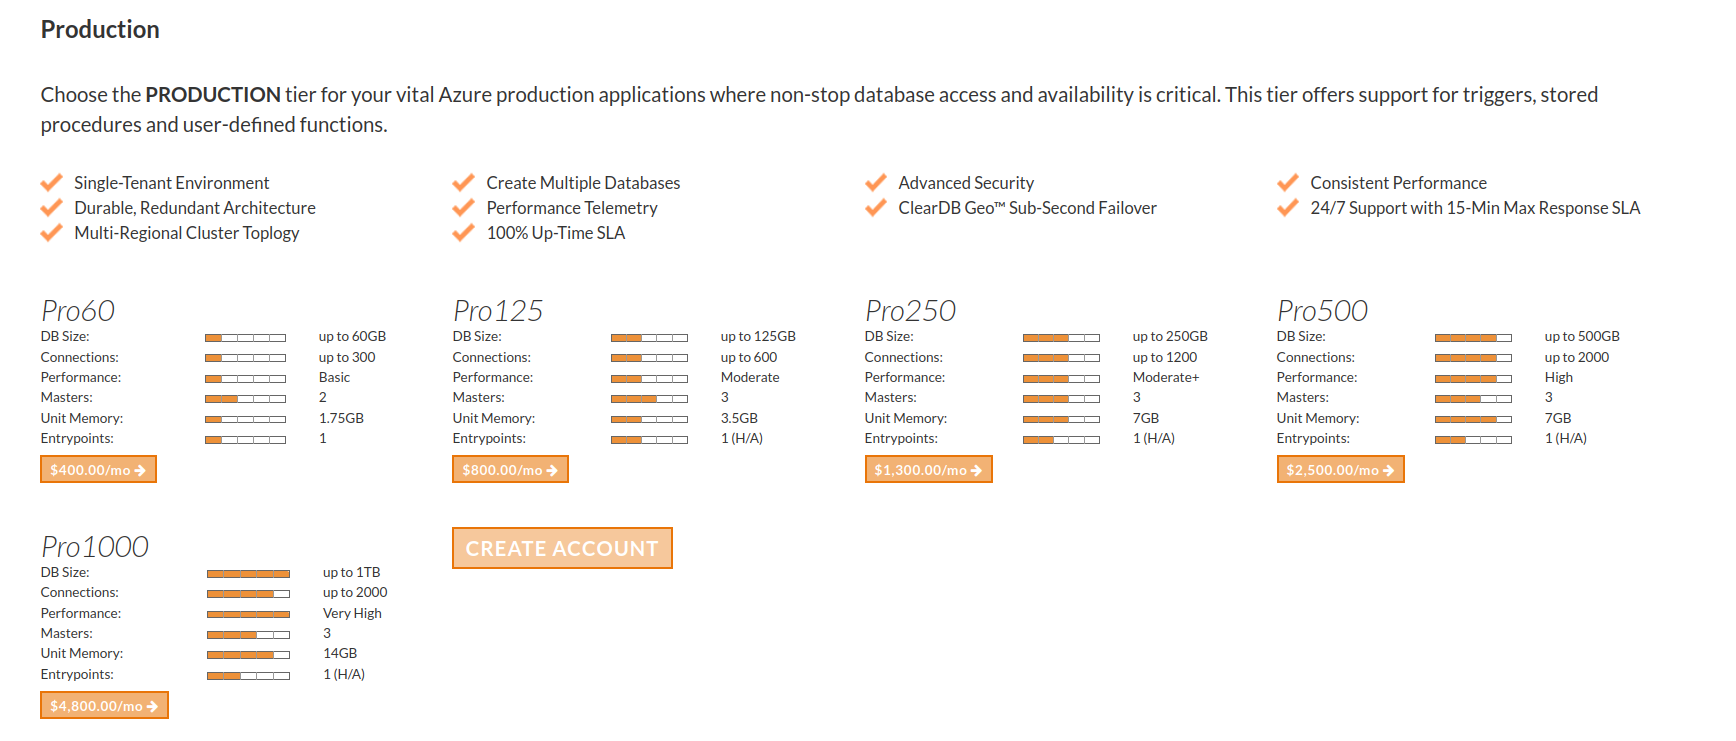
Task: Click checkmark next to Multi-Regional Cluster Toplogy
Action: pyautogui.click(x=52, y=233)
